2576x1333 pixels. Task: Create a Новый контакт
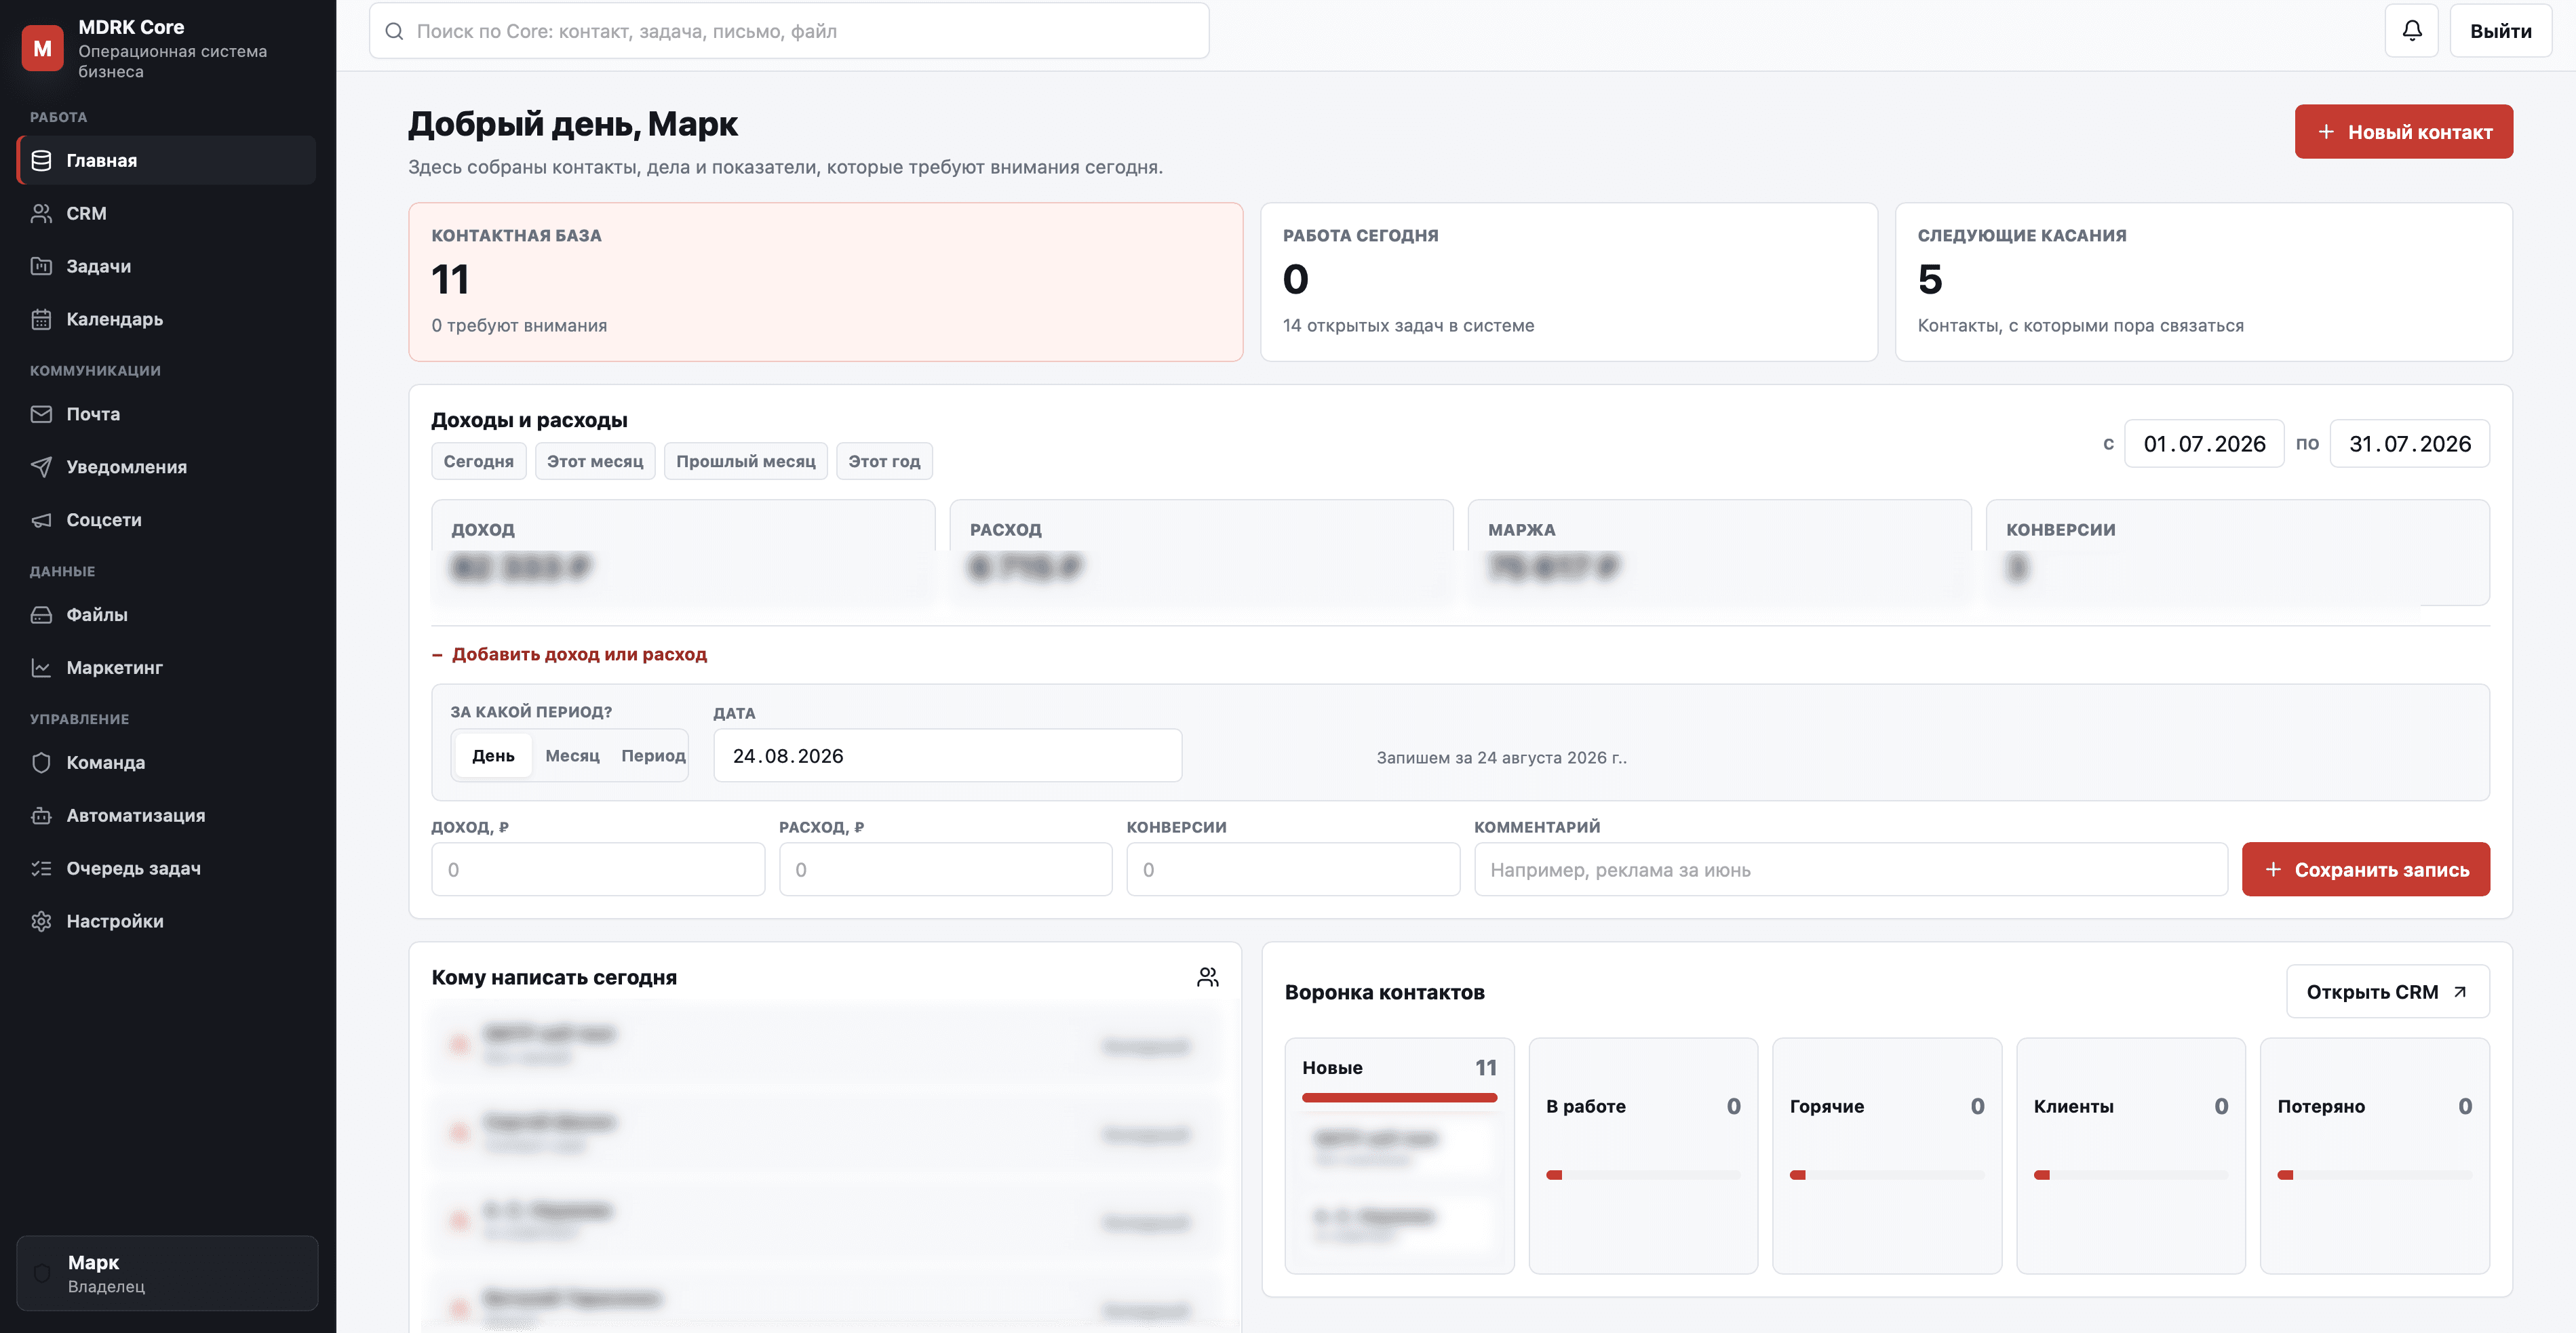pyautogui.click(x=2403, y=132)
